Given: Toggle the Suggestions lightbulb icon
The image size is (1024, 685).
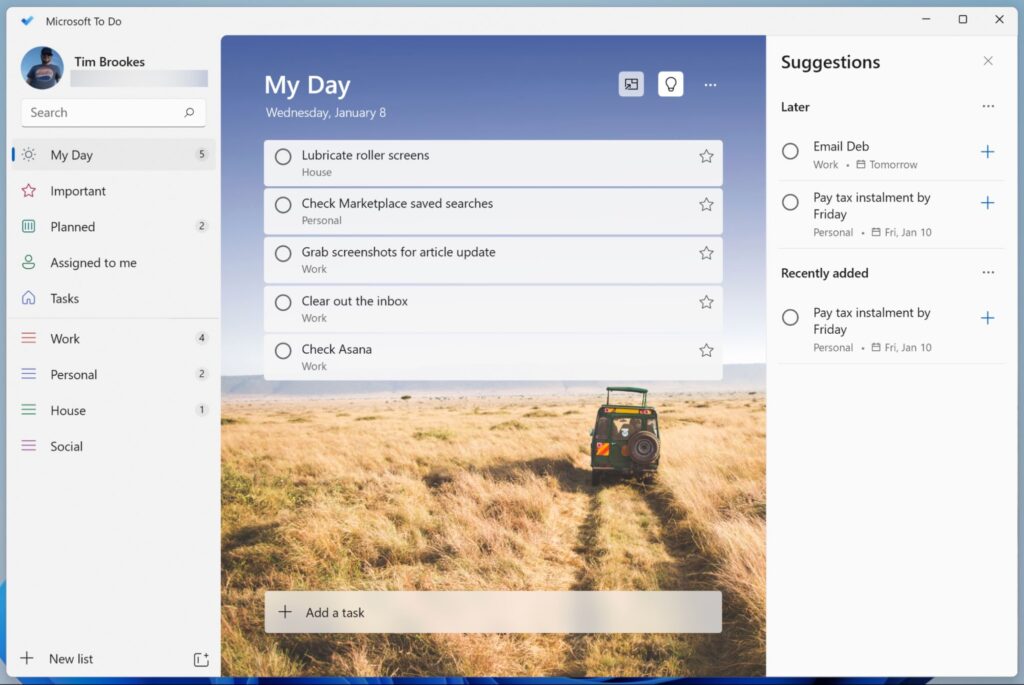Looking at the screenshot, I should click(671, 84).
